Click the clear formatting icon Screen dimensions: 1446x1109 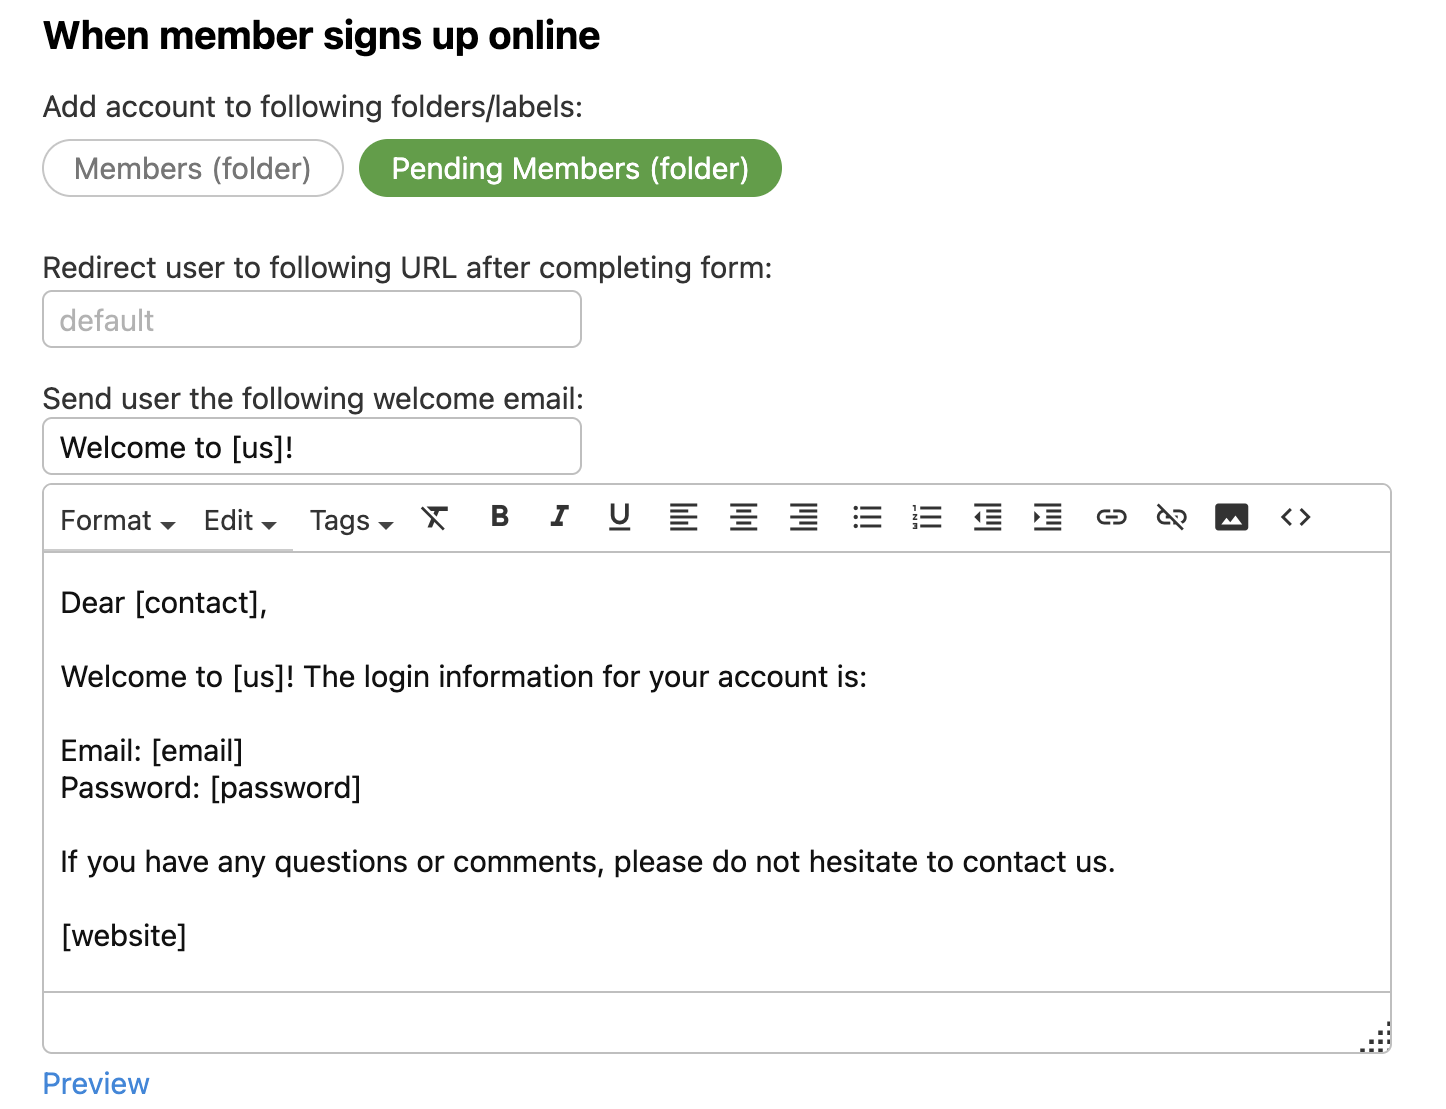pyautogui.click(x=434, y=518)
